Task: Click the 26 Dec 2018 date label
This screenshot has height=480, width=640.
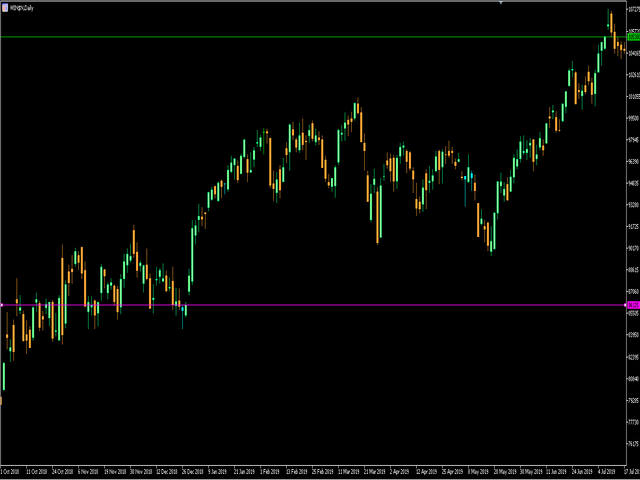Action: [192, 471]
